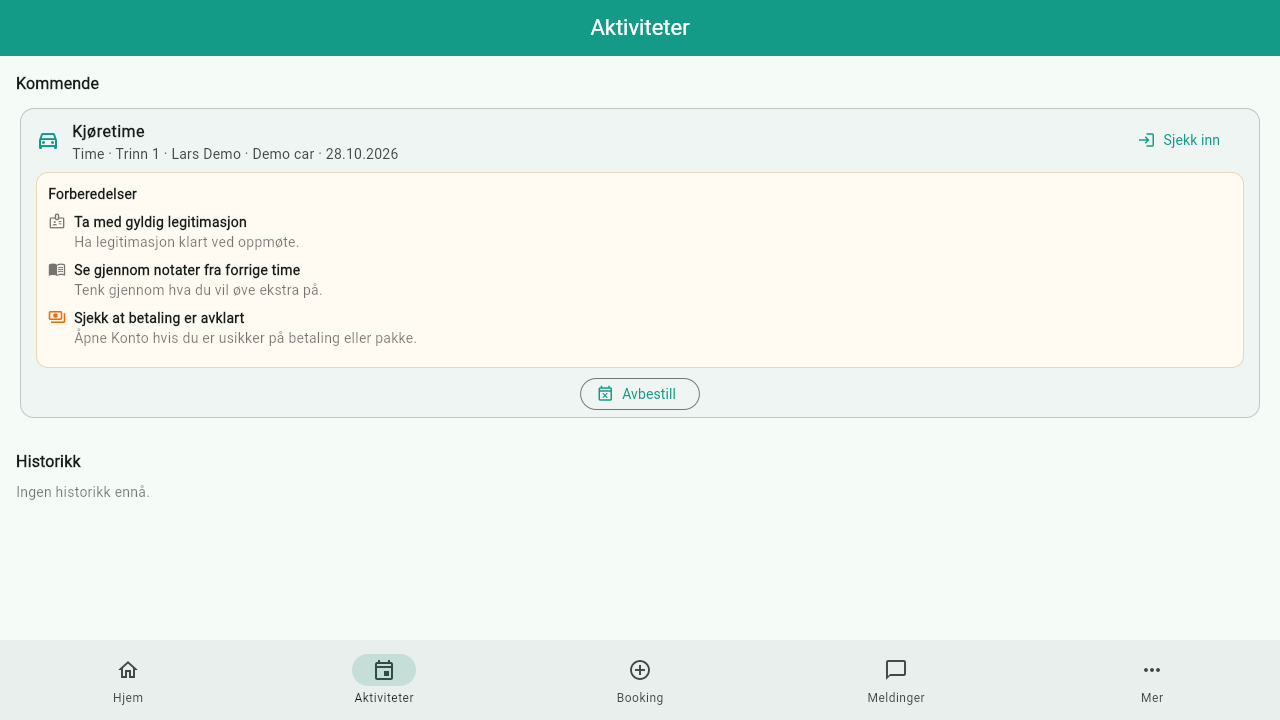1280x720 pixels.
Task: Click 'Sjekk at betaling er avklart'
Action: click(159, 318)
